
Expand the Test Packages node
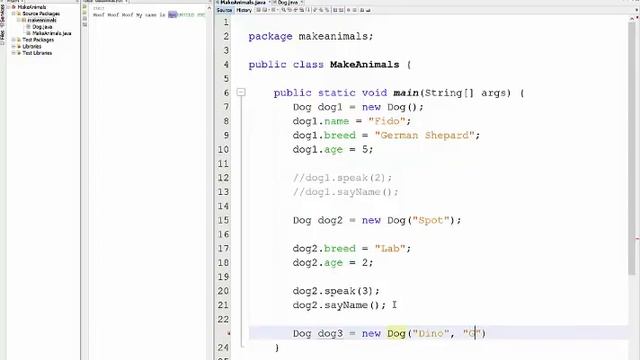(x=13, y=40)
